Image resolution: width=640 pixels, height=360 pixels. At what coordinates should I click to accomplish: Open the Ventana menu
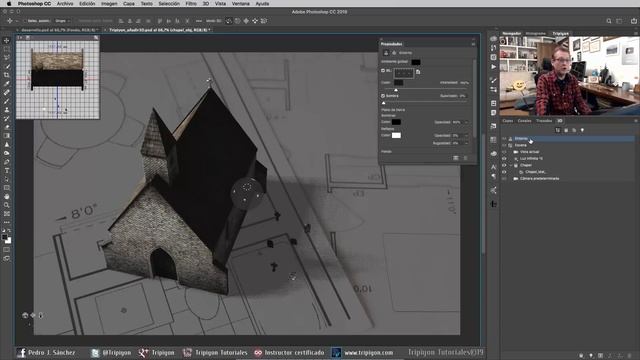(240, 4)
